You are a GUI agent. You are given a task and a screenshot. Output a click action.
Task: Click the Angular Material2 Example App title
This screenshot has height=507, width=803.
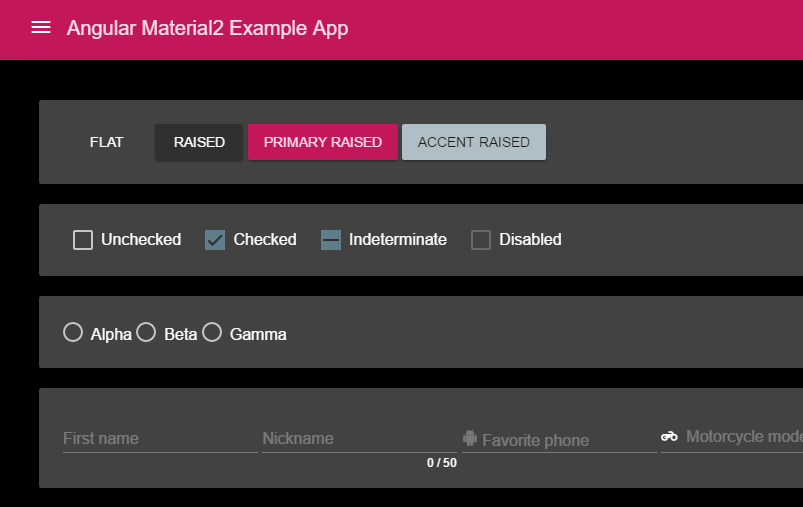[207, 28]
